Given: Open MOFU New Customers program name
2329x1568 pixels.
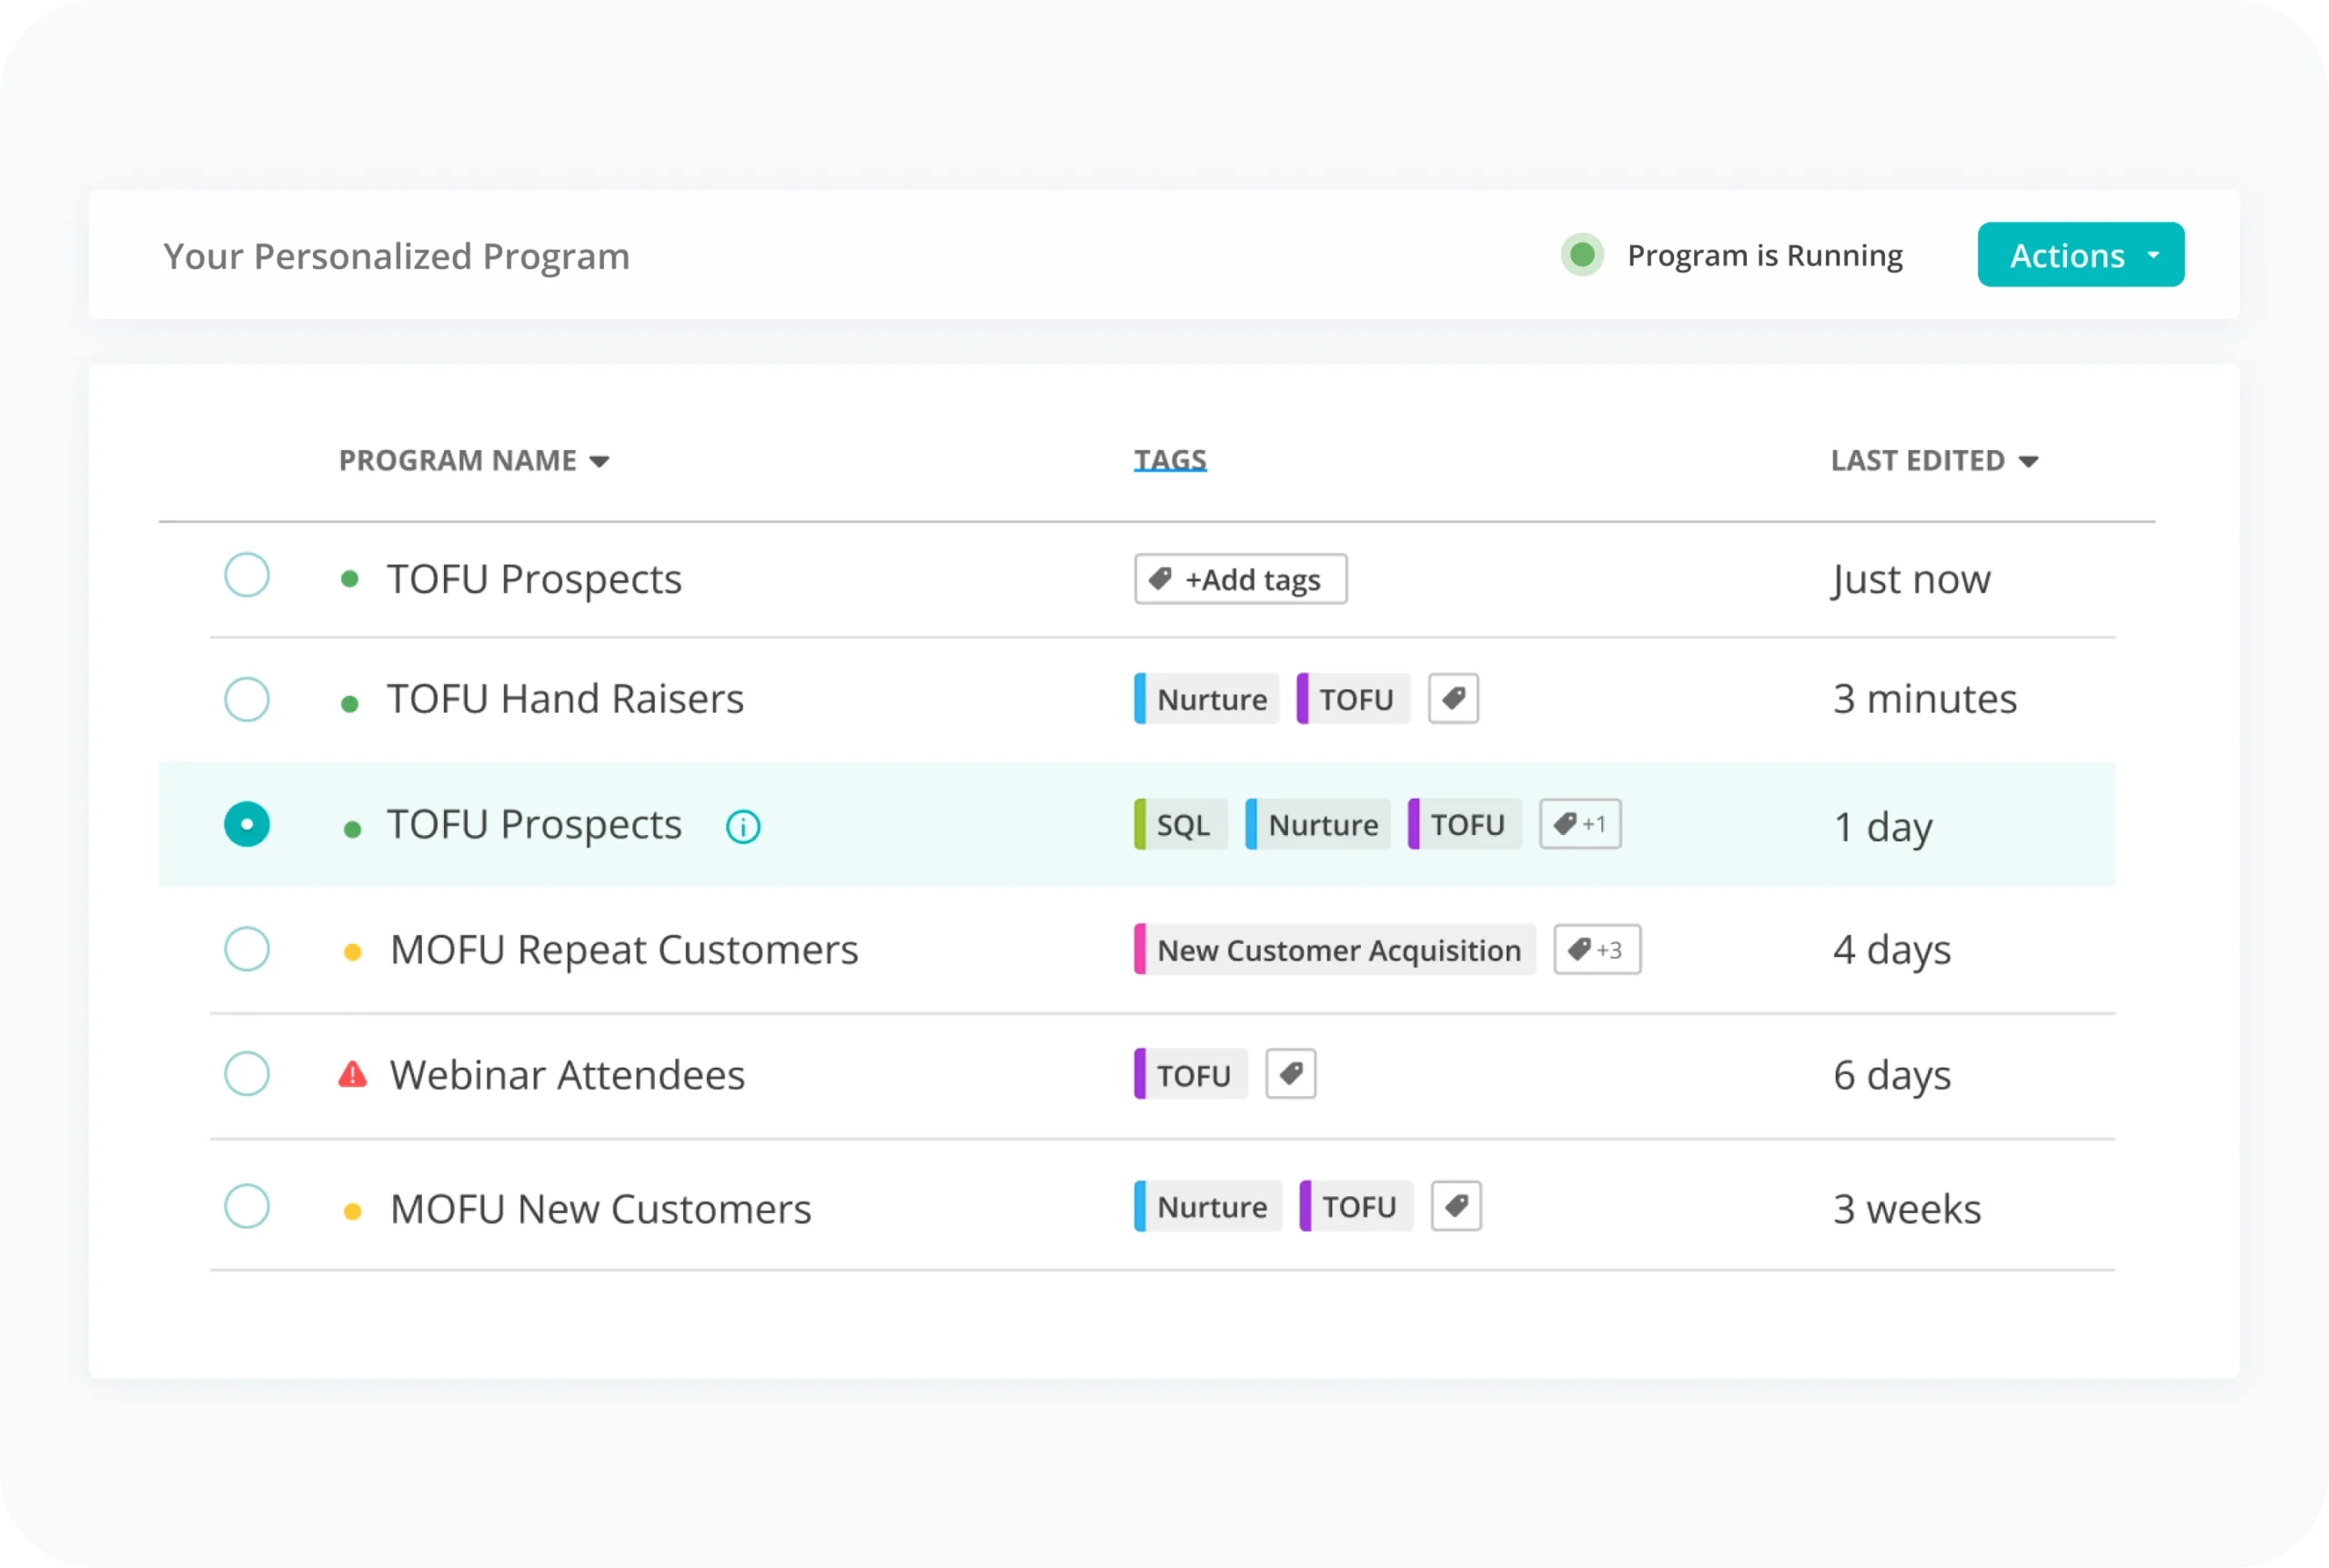Looking at the screenshot, I should point(600,1209).
